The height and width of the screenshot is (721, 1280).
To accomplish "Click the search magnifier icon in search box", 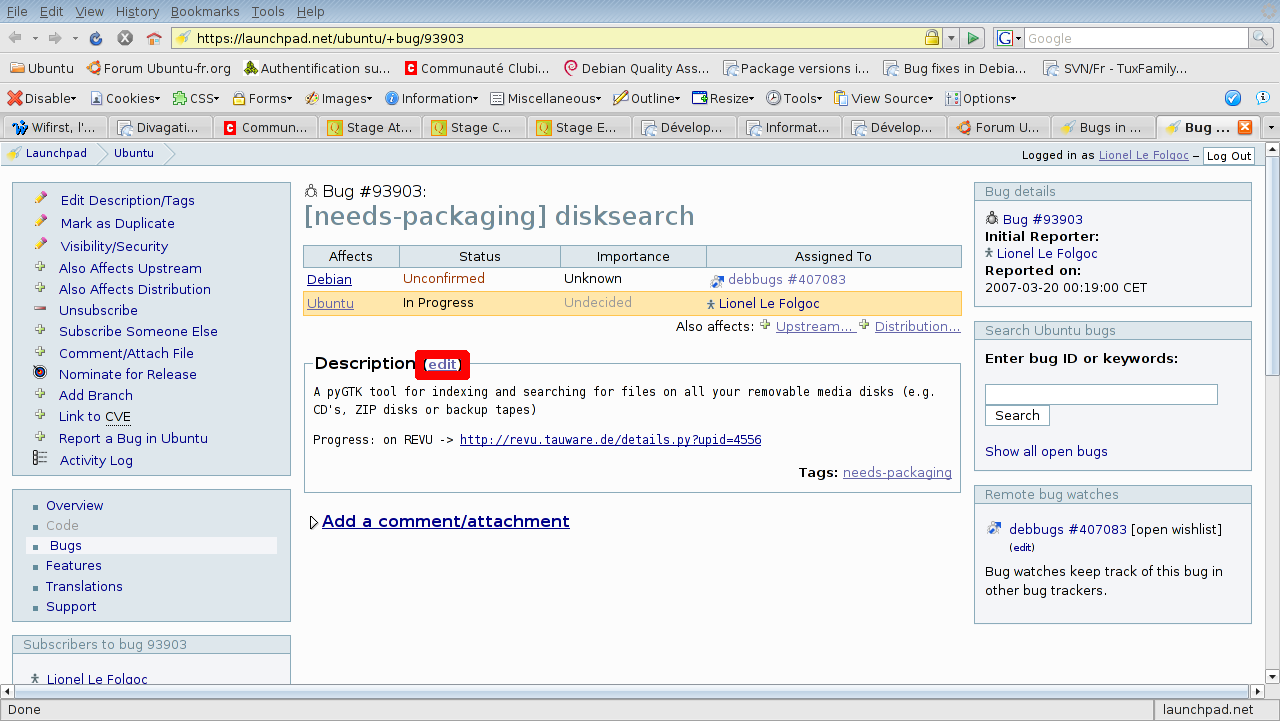I will 1260,38.
